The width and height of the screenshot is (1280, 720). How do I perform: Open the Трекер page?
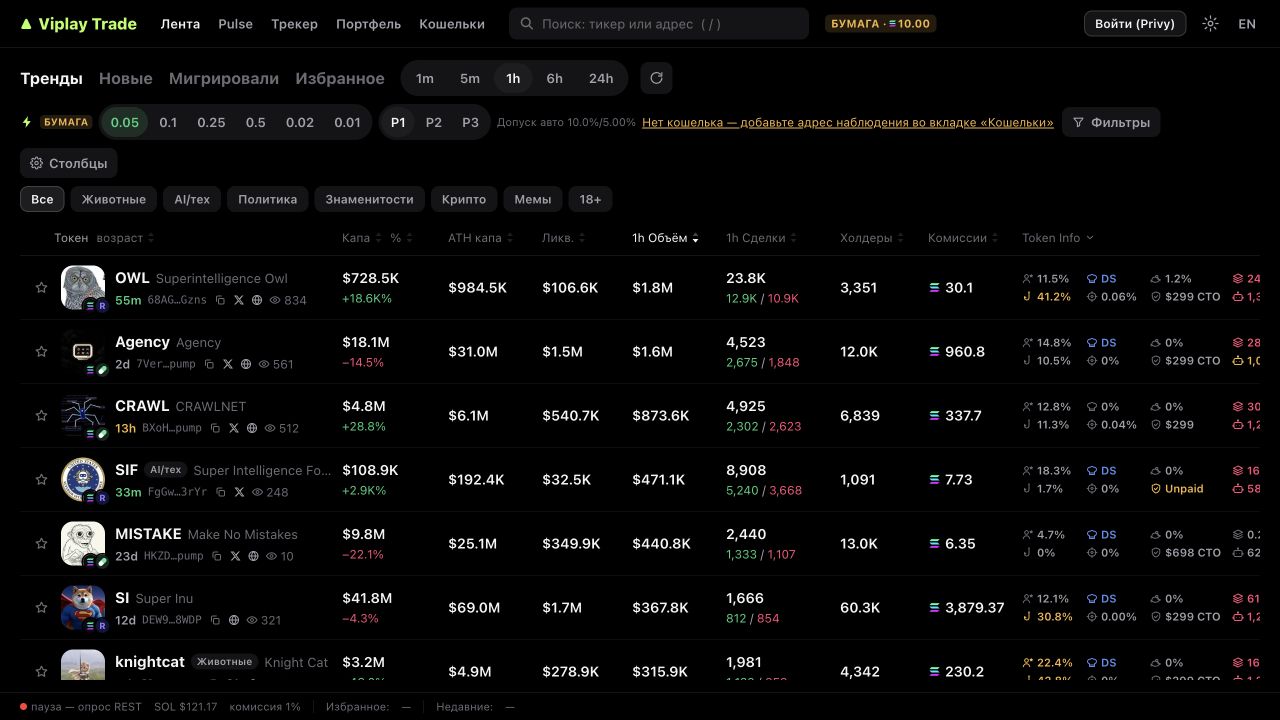[294, 24]
